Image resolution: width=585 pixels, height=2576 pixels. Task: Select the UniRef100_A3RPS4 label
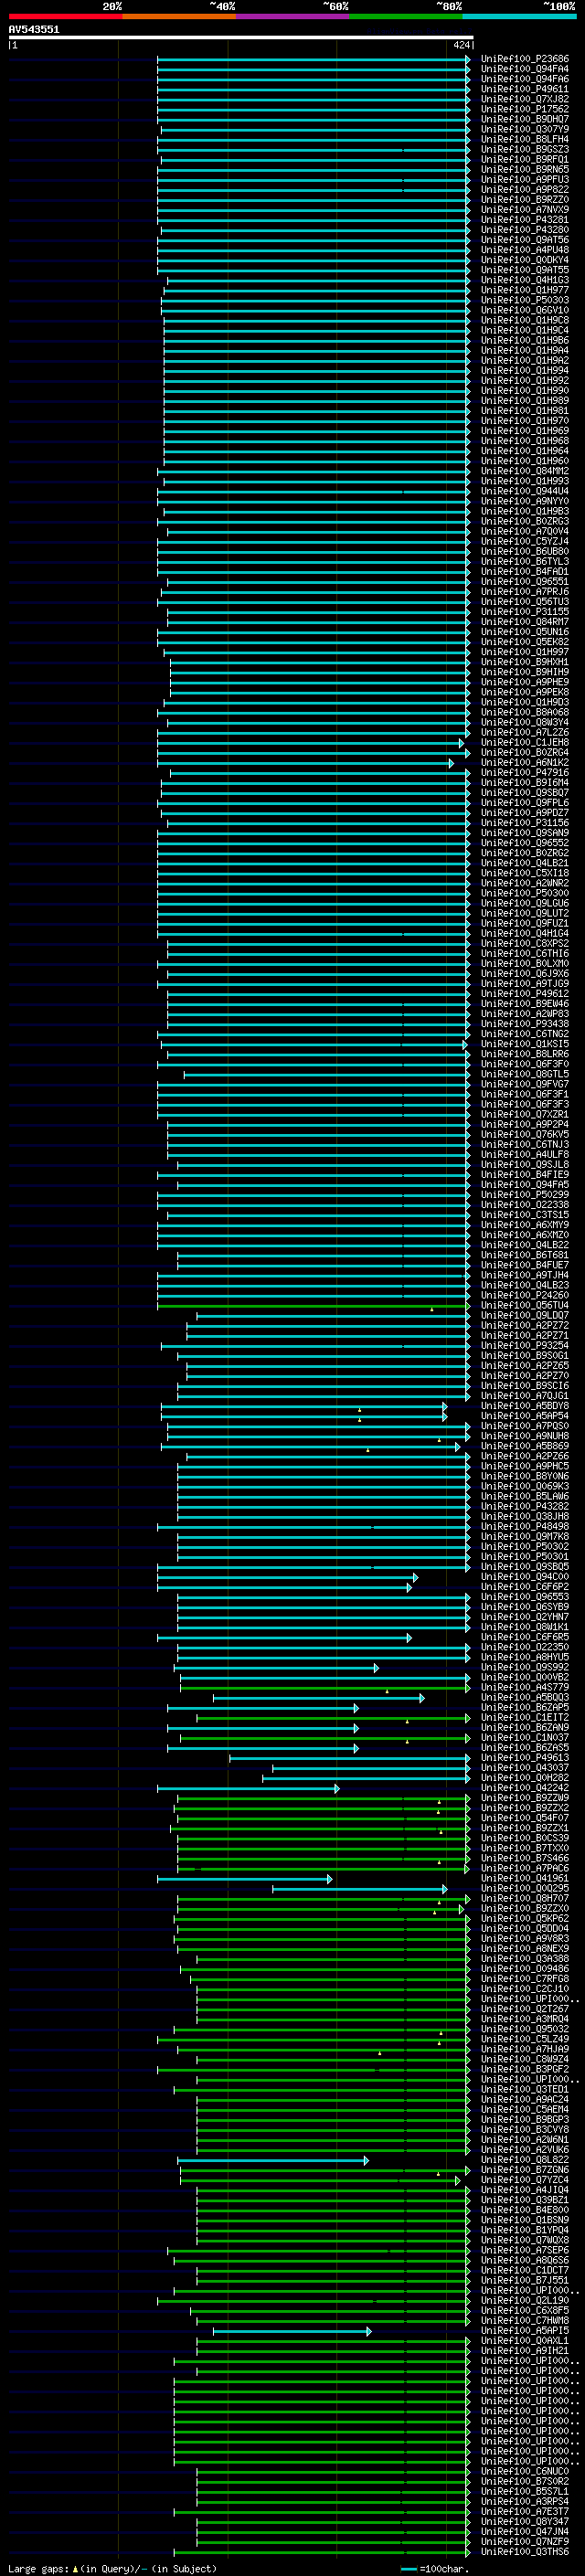click(524, 2501)
